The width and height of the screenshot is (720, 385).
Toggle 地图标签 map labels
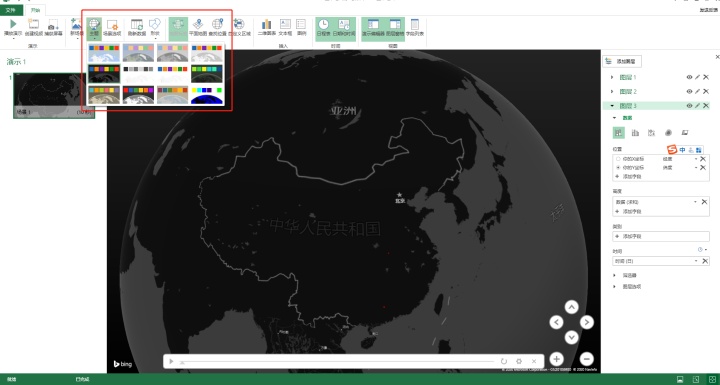178,28
